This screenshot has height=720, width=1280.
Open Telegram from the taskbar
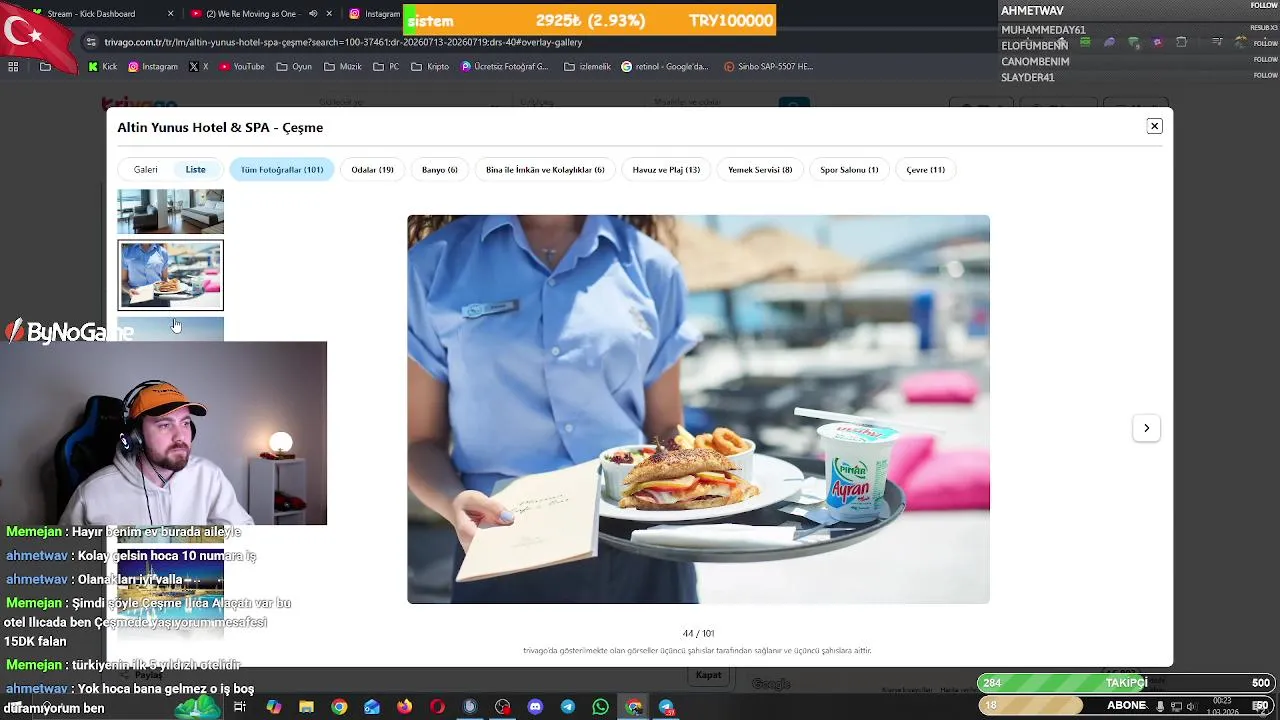click(x=568, y=707)
